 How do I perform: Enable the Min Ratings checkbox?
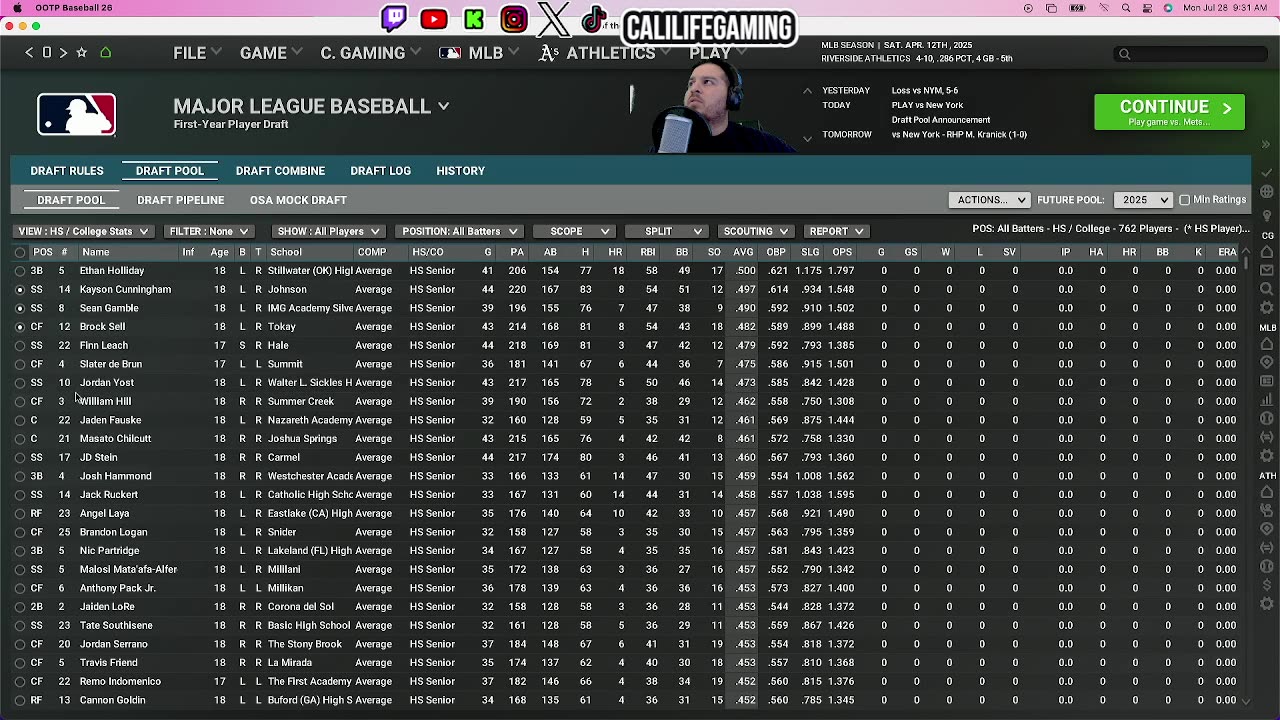tap(1185, 200)
